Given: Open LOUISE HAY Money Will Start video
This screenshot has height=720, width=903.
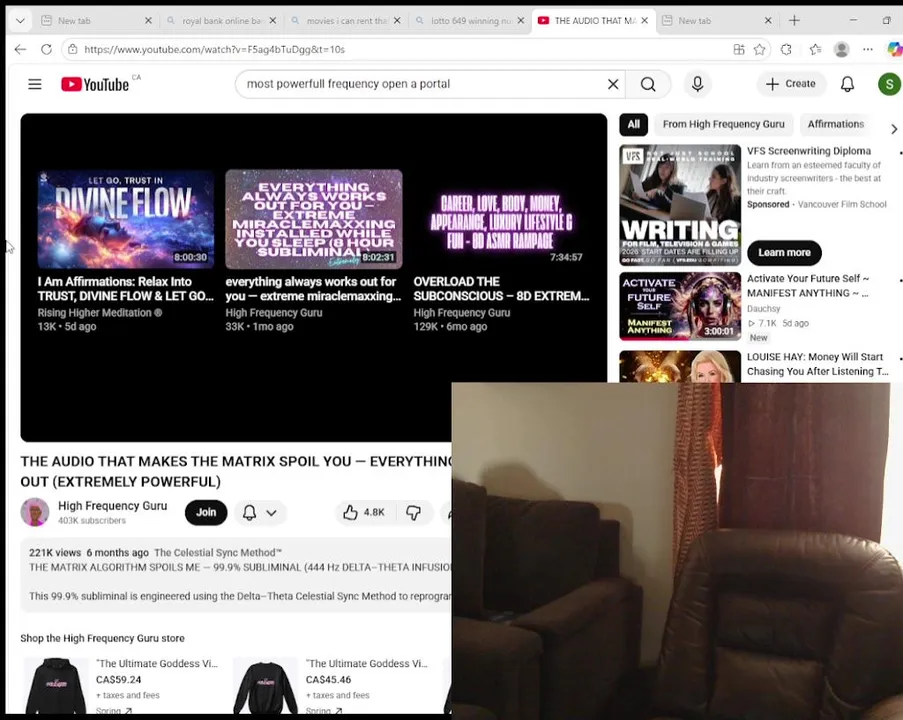Looking at the screenshot, I should click(817, 364).
